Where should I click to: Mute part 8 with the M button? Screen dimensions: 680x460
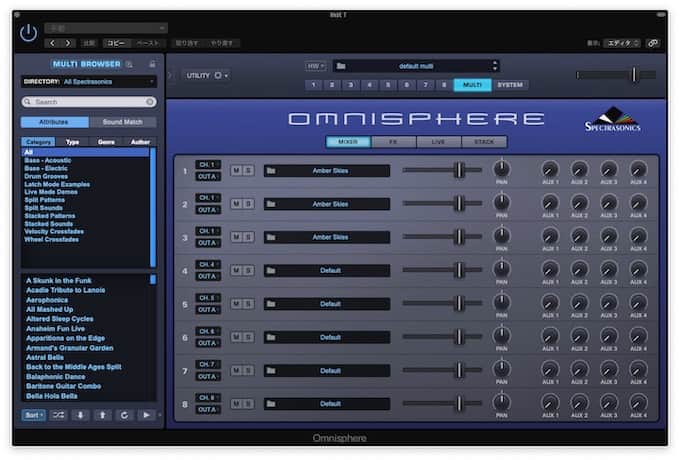[236, 404]
